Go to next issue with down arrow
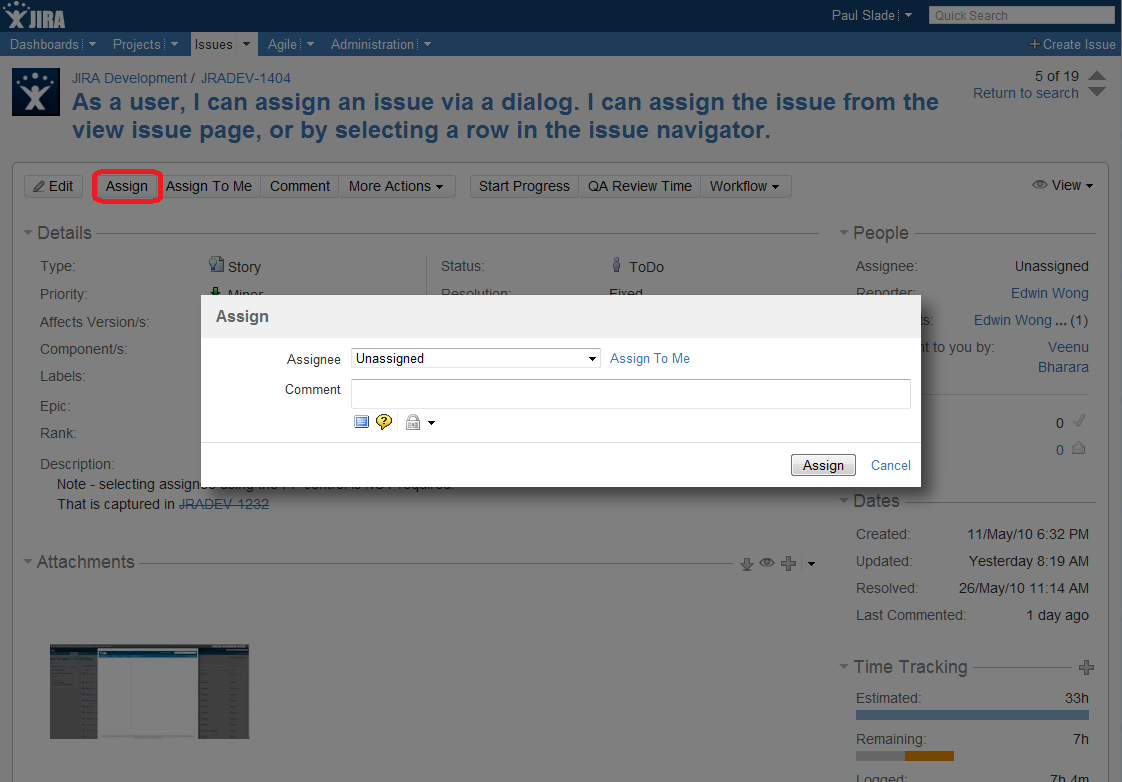 coord(1097,92)
